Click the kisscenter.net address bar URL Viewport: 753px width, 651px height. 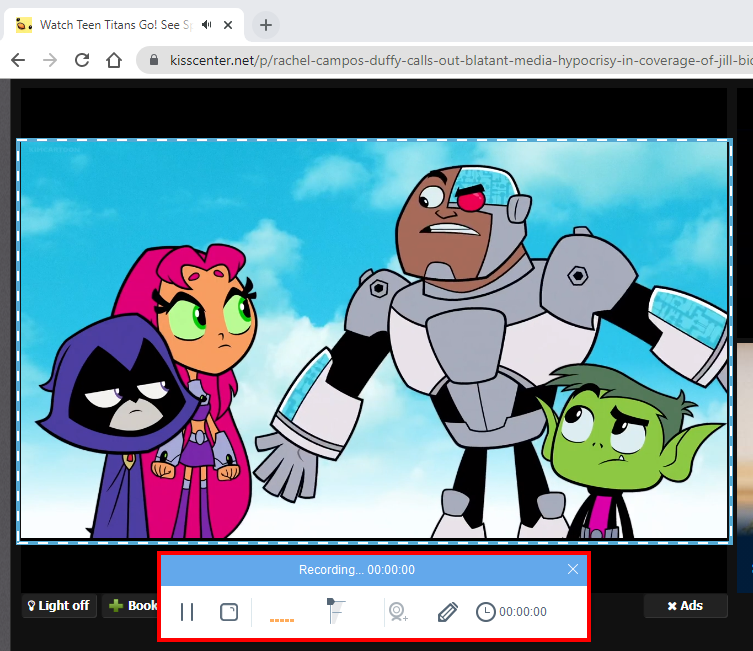coord(461,60)
